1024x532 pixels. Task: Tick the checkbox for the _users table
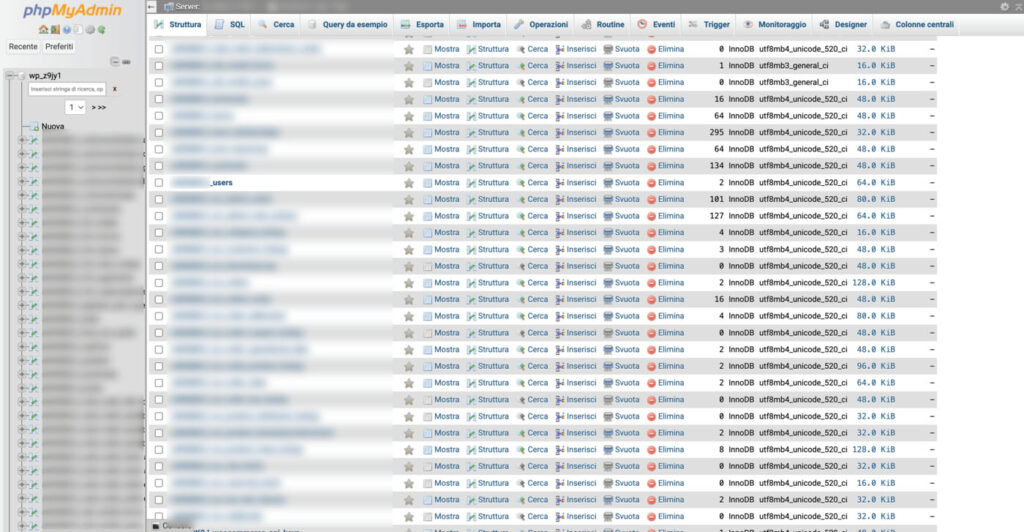pyautogui.click(x=158, y=183)
